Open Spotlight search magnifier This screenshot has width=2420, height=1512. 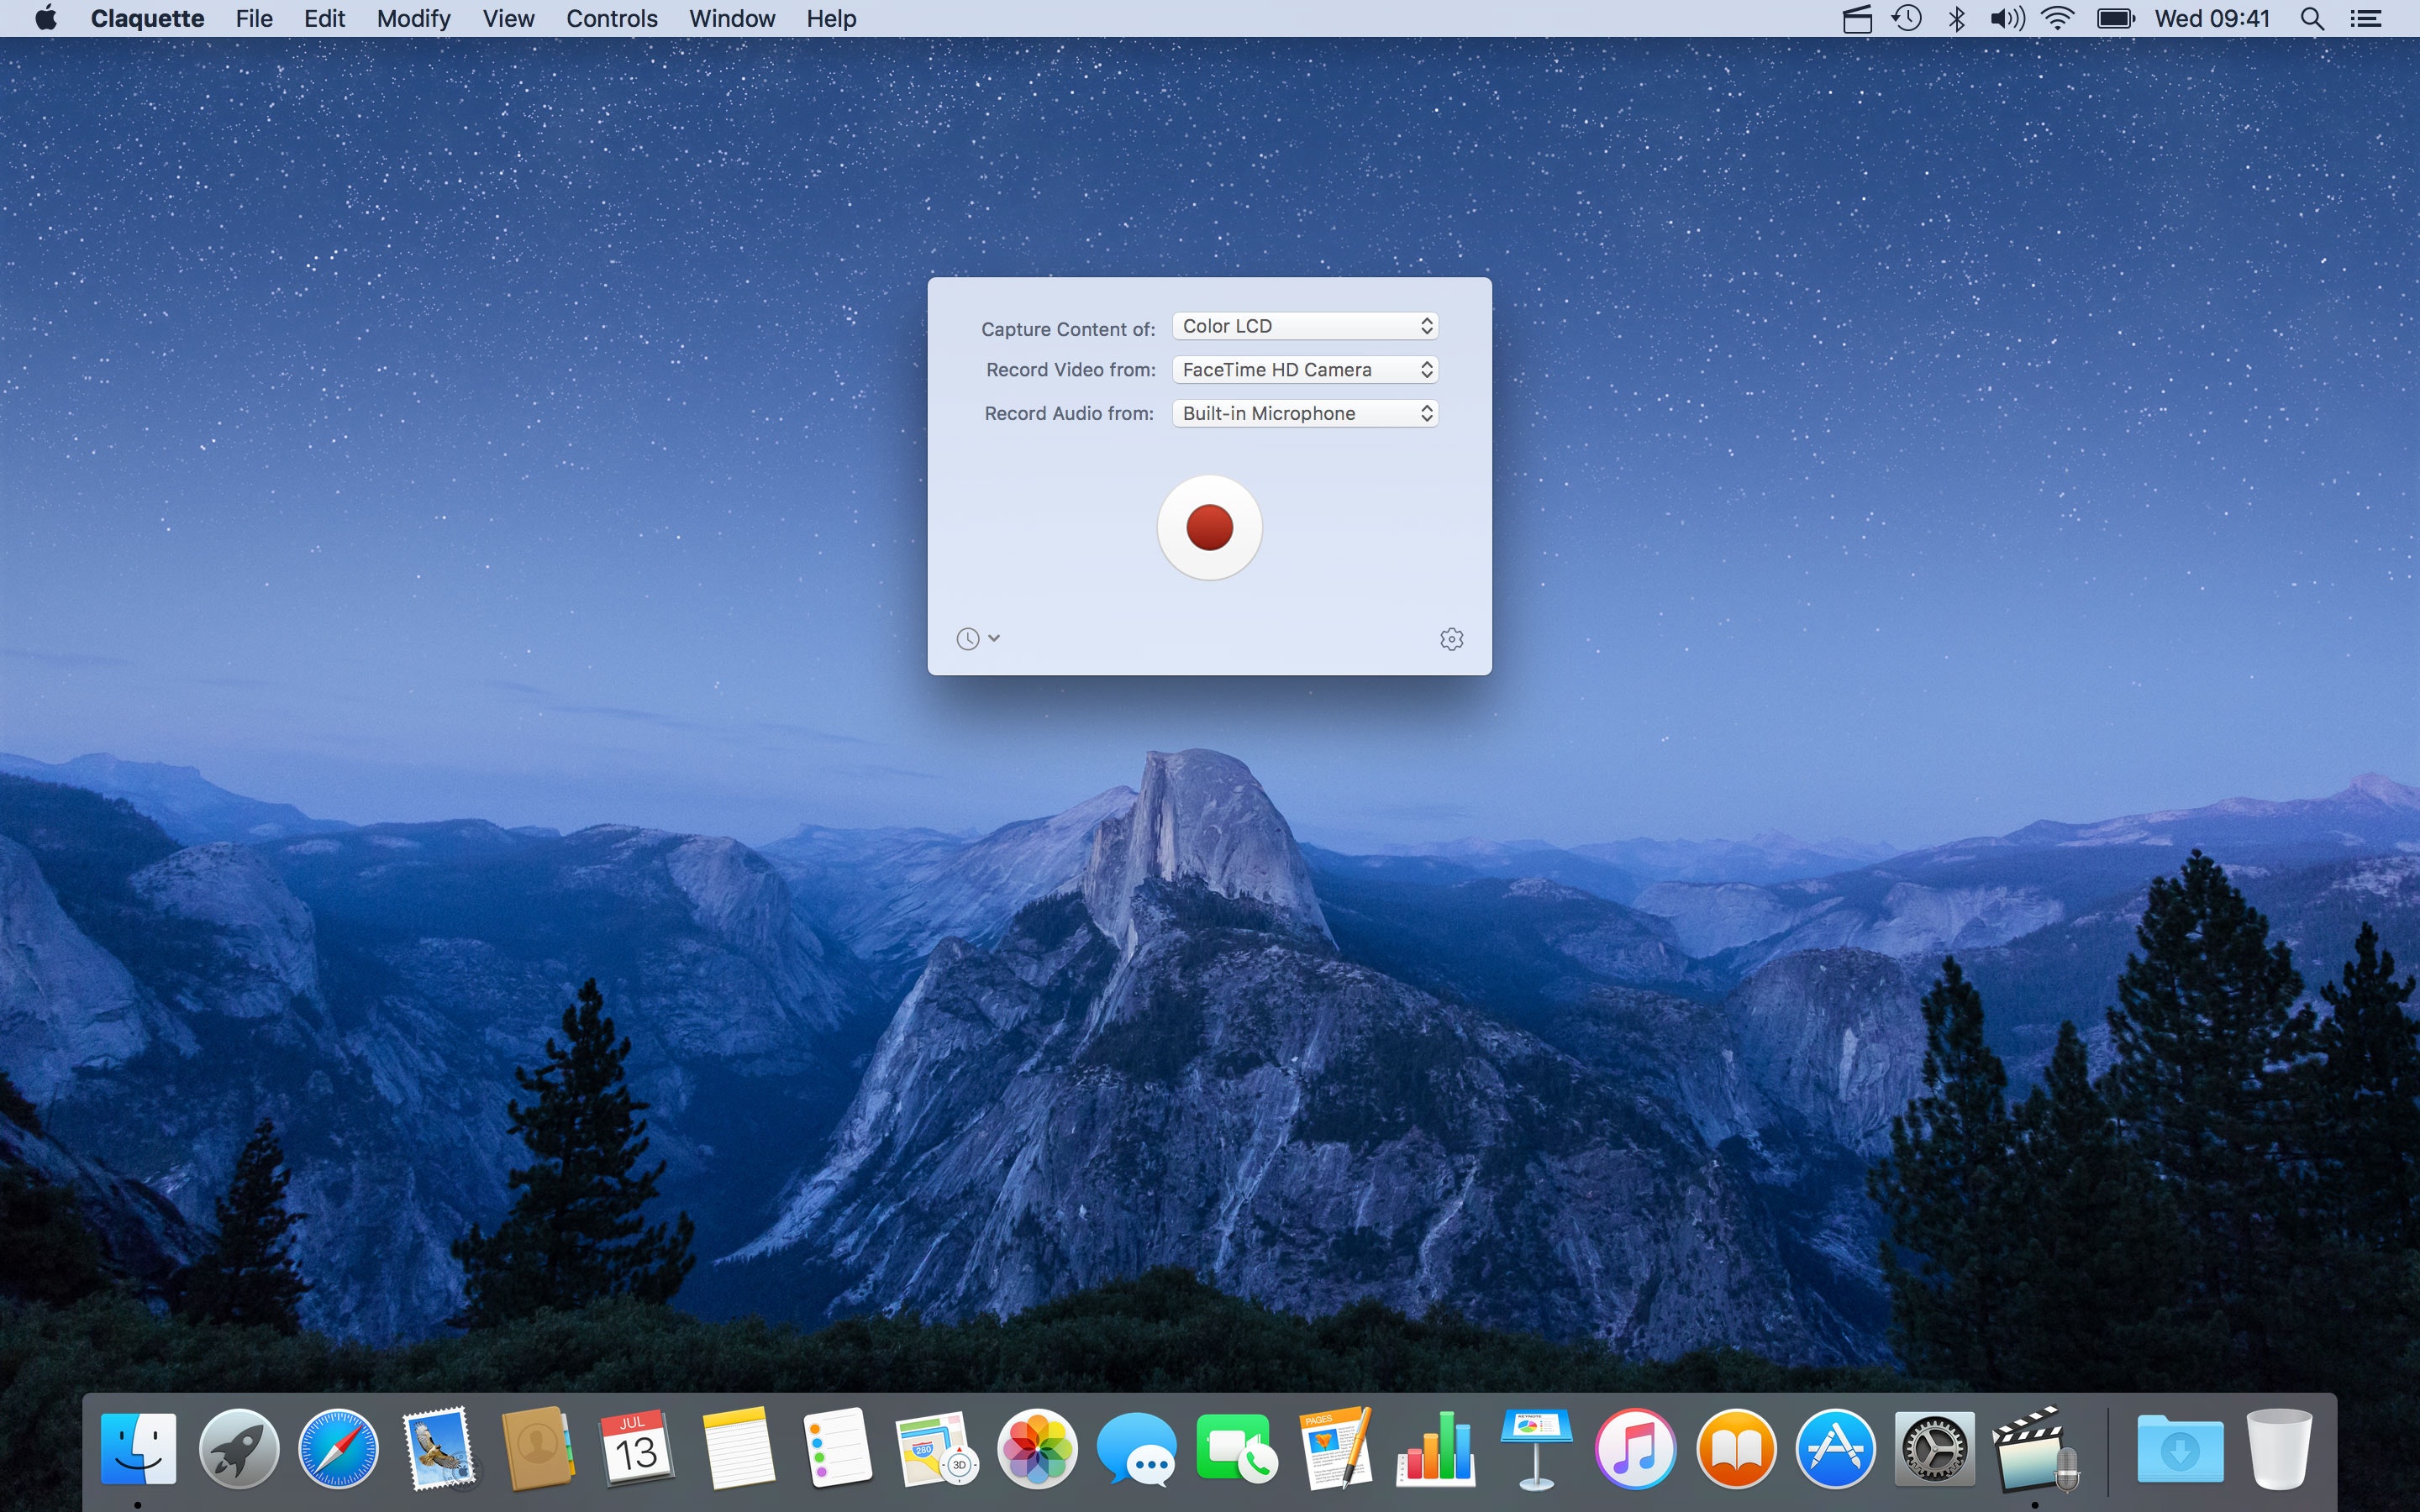[x=2311, y=19]
